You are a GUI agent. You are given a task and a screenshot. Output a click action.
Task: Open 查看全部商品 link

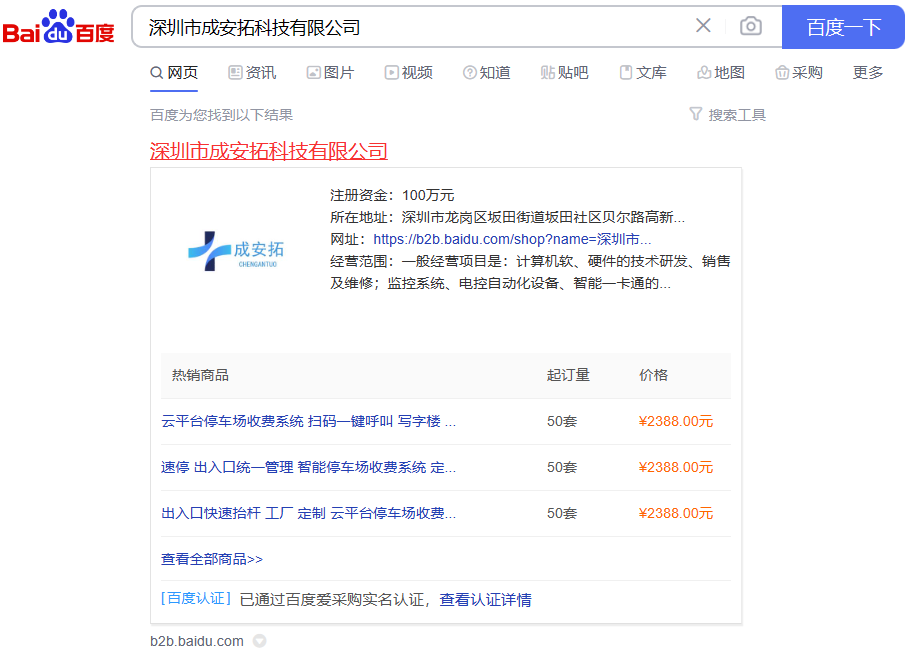point(212,559)
